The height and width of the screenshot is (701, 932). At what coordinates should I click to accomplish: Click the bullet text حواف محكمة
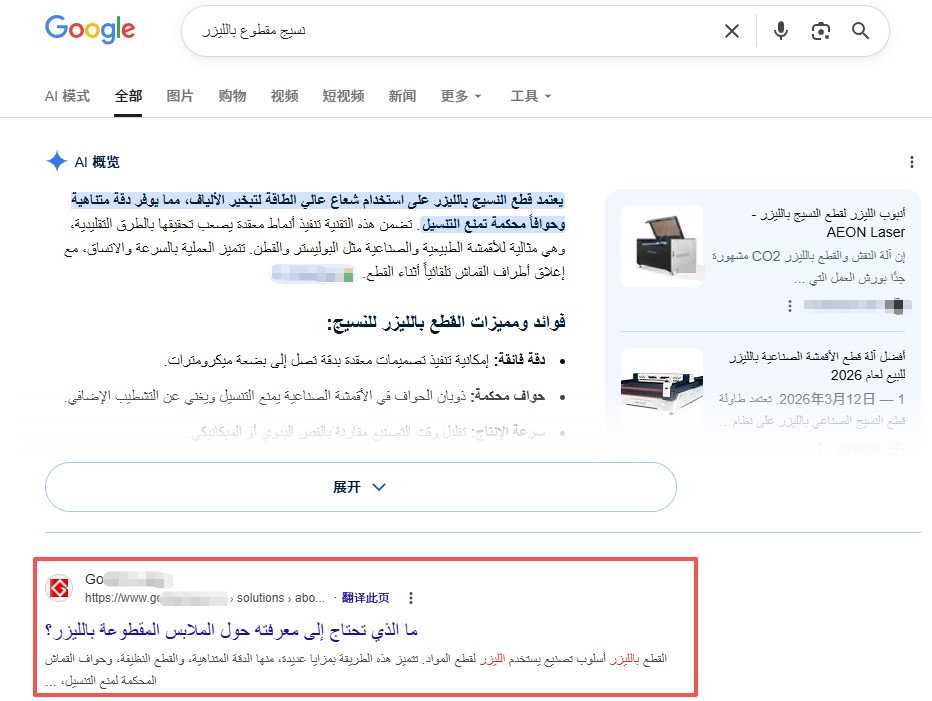(508, 396)
